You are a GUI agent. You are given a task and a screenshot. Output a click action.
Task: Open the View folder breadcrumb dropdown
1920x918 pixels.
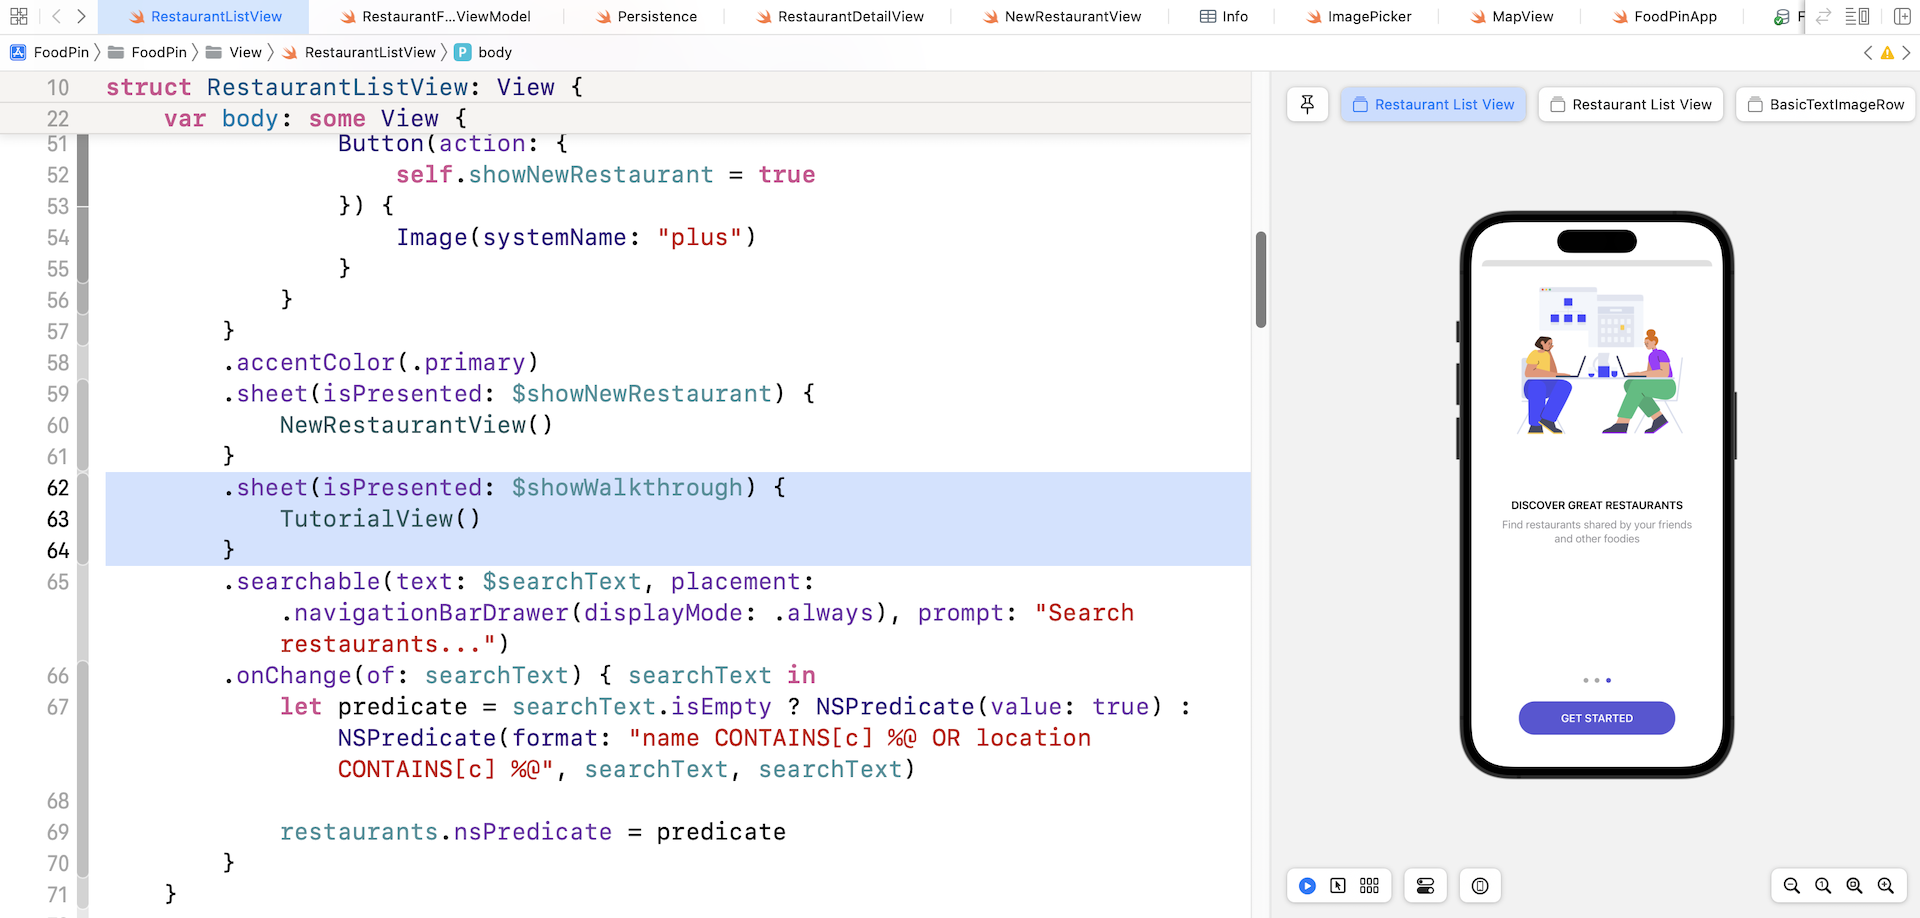pyautogui.click(x=244, y=52)
